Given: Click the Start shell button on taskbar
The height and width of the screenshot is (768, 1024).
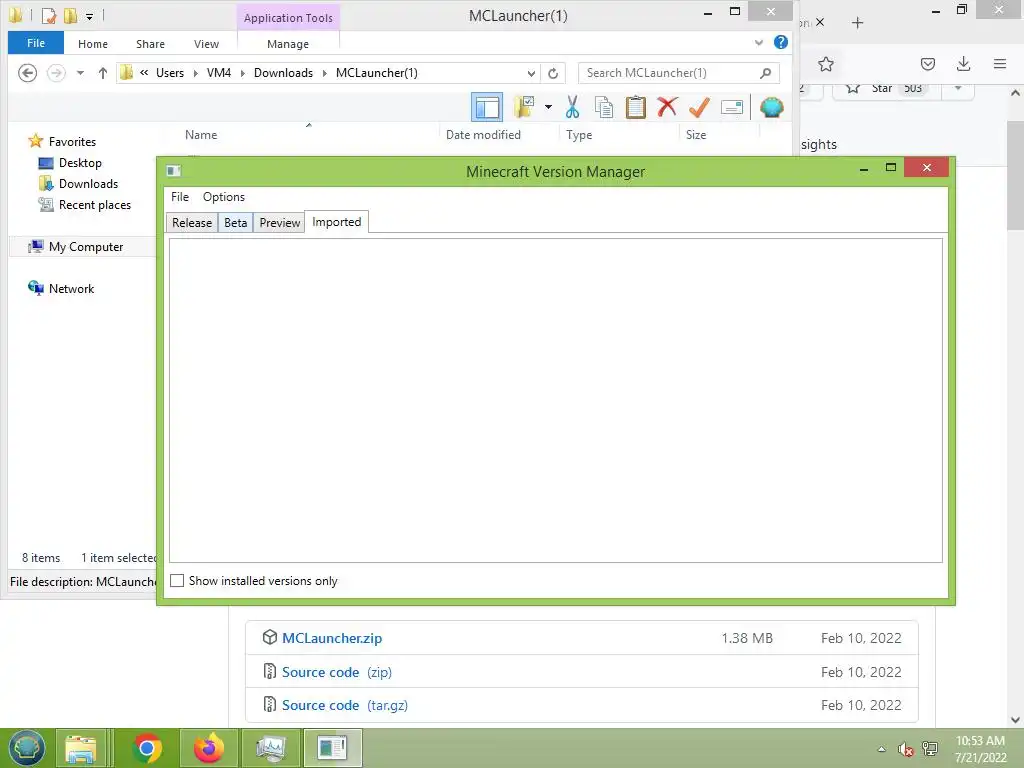Looking at the screenshot, I should click(x=27, y=748).
